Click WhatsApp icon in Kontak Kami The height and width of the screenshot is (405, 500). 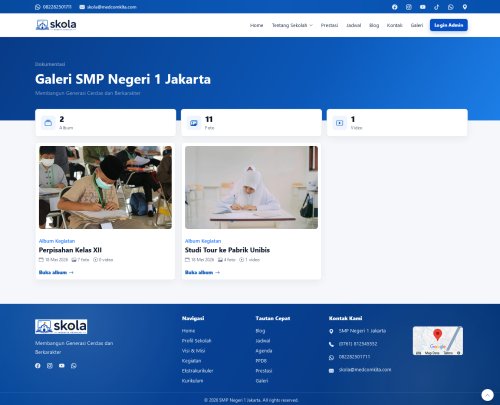(331, 357)
